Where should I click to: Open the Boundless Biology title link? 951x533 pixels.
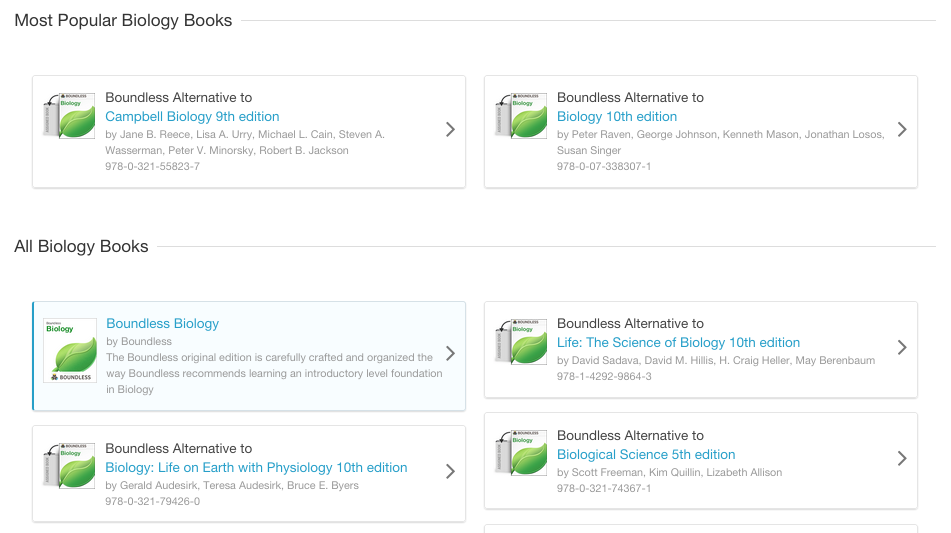[163, 323]
